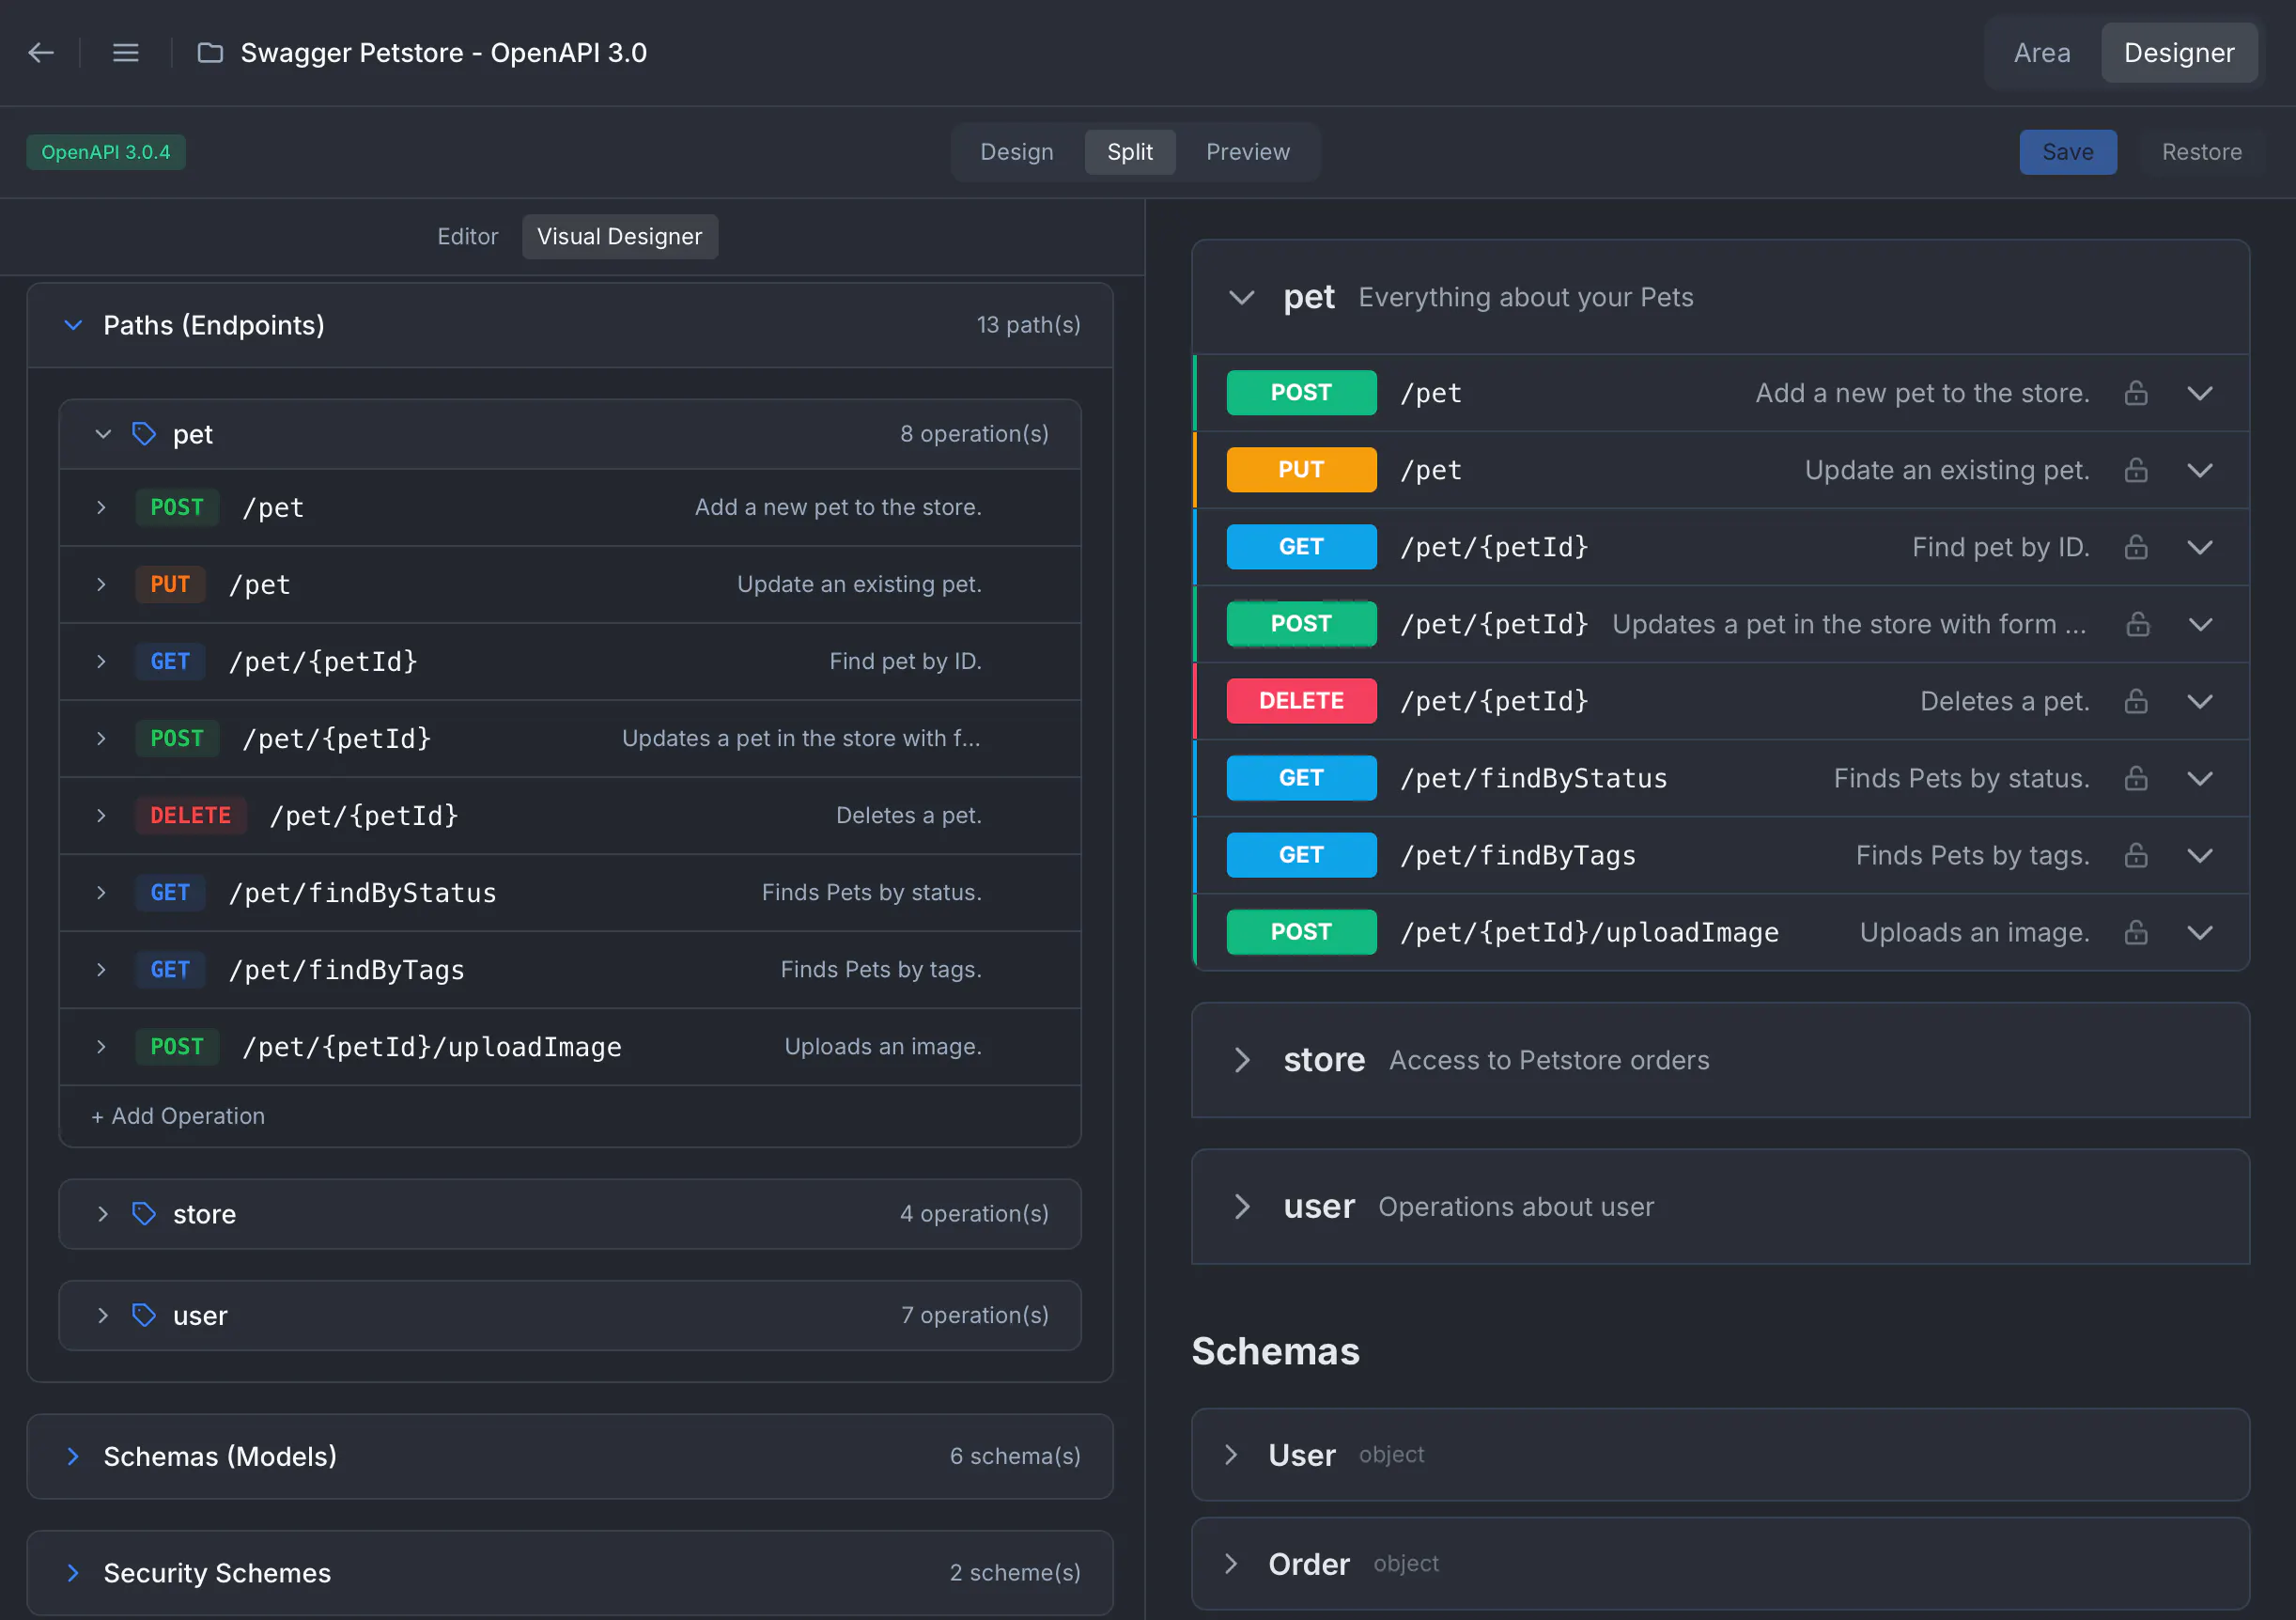The height and width of the screenshot is (1620, 2296).
Task: Expand the user section in preview
Action: point(1241,1207)
